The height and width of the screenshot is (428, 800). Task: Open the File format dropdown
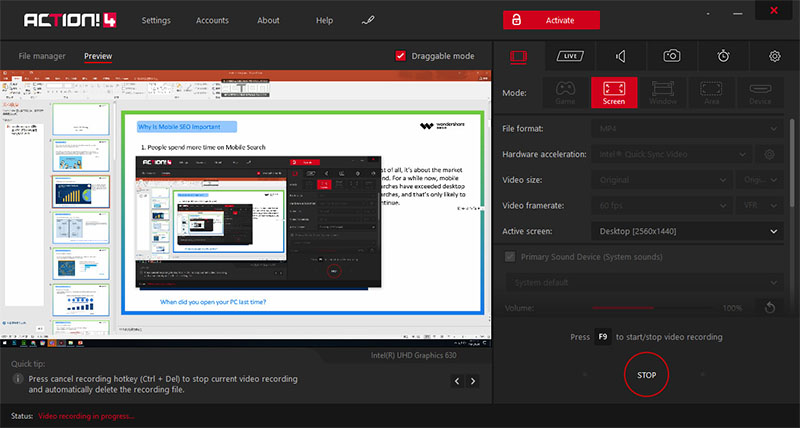pos(687,129)
